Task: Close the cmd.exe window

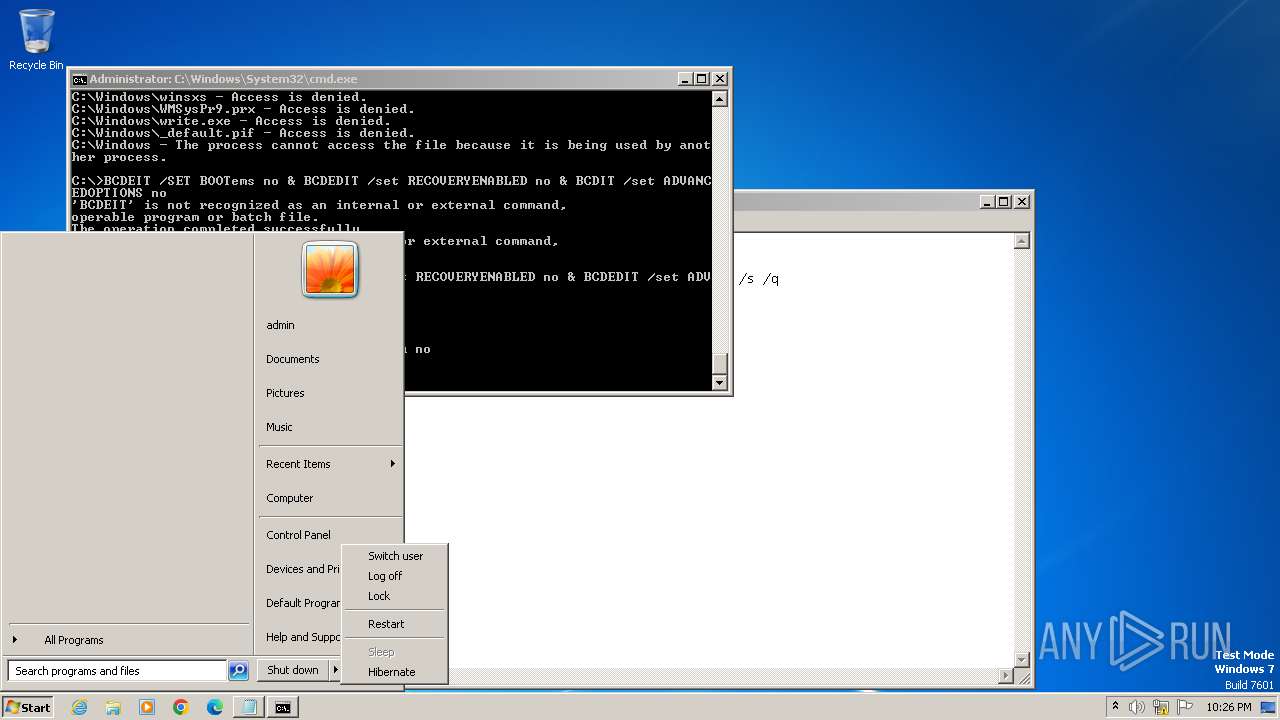Action: click(x=720, y=79)
